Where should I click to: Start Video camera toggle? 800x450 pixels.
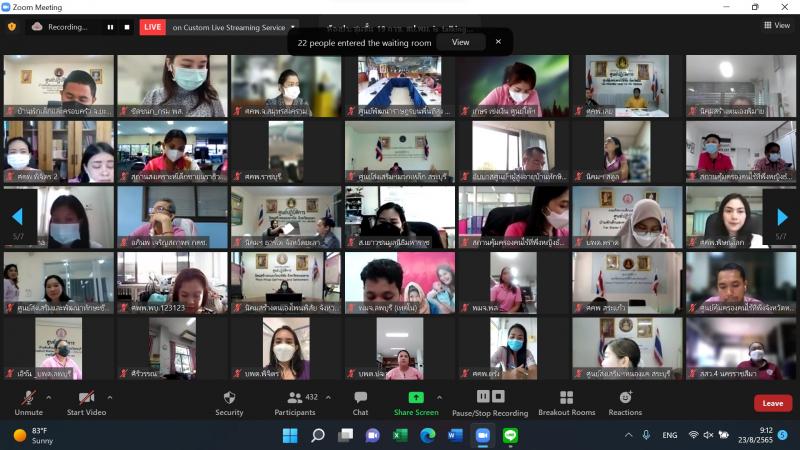(86, 403)
